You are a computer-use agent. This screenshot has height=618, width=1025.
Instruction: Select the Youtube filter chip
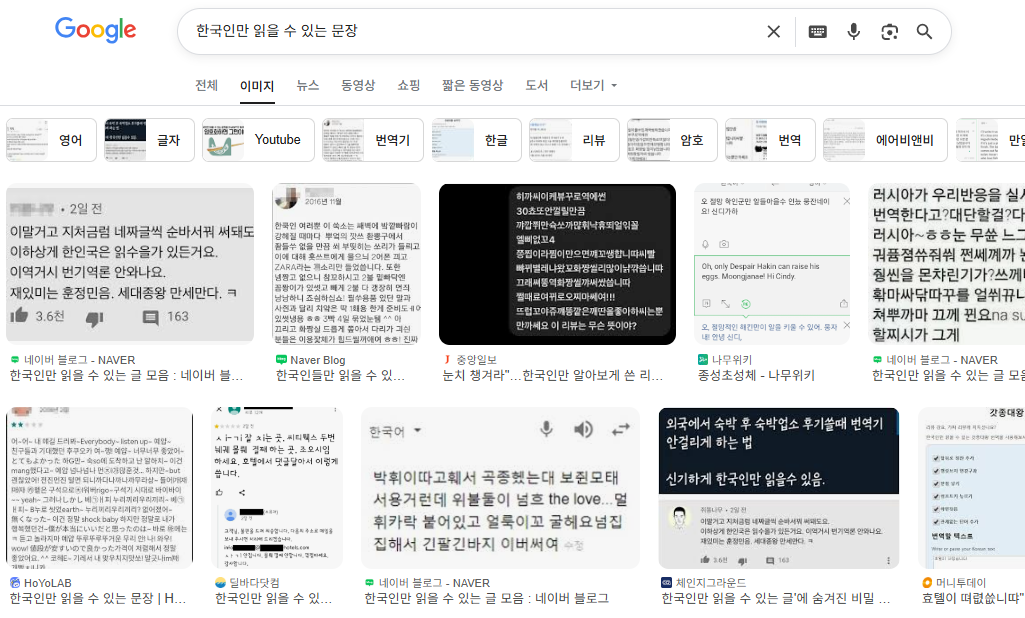pyautogui.click(x=258, y=140)
